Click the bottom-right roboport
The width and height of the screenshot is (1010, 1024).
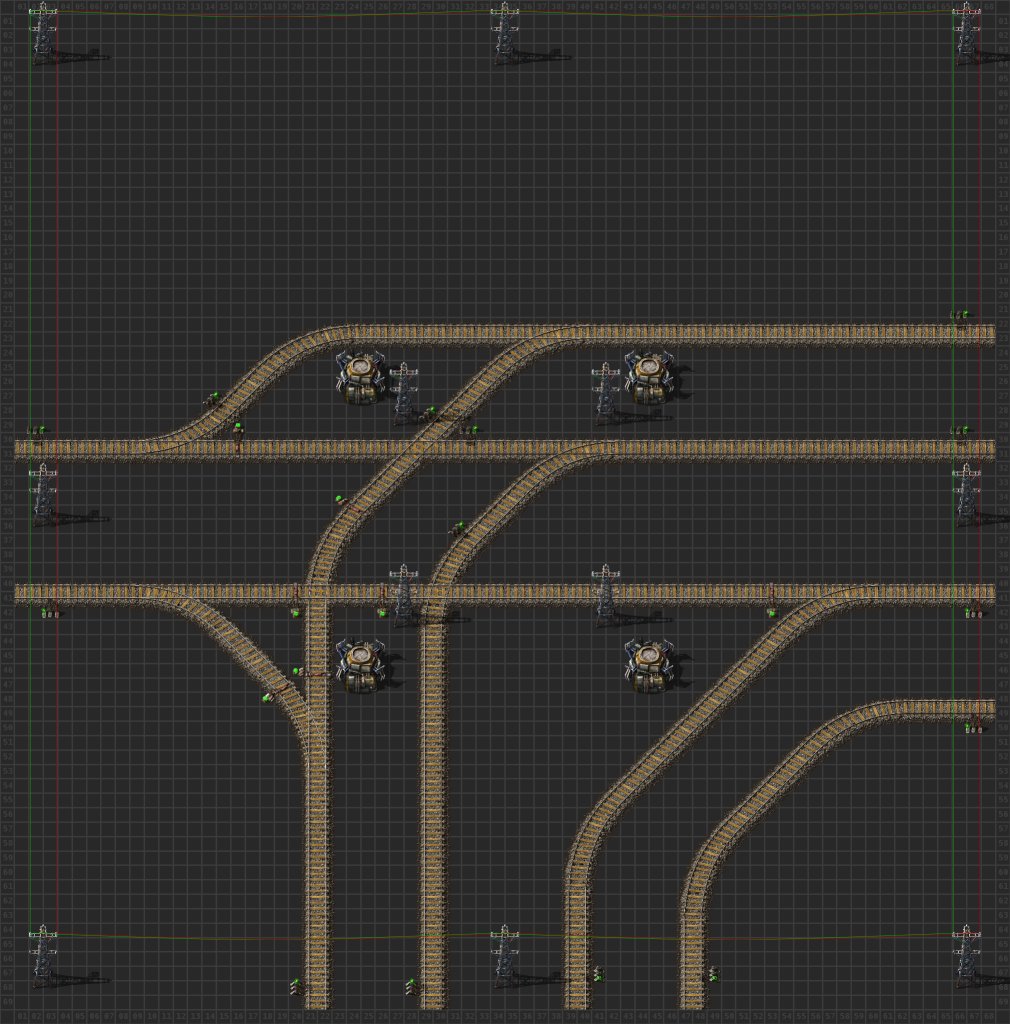pos(649,665)
